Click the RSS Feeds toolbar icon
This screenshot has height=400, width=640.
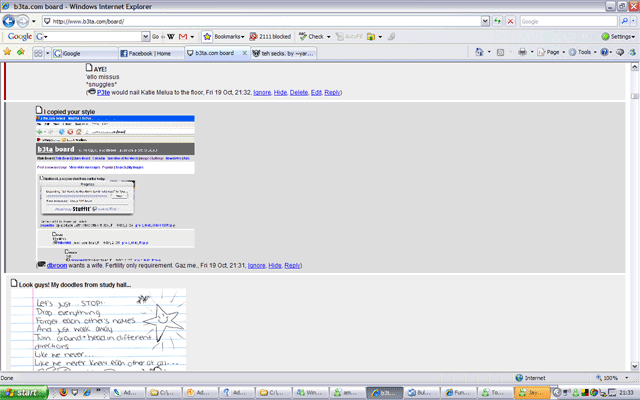(500, 52)
